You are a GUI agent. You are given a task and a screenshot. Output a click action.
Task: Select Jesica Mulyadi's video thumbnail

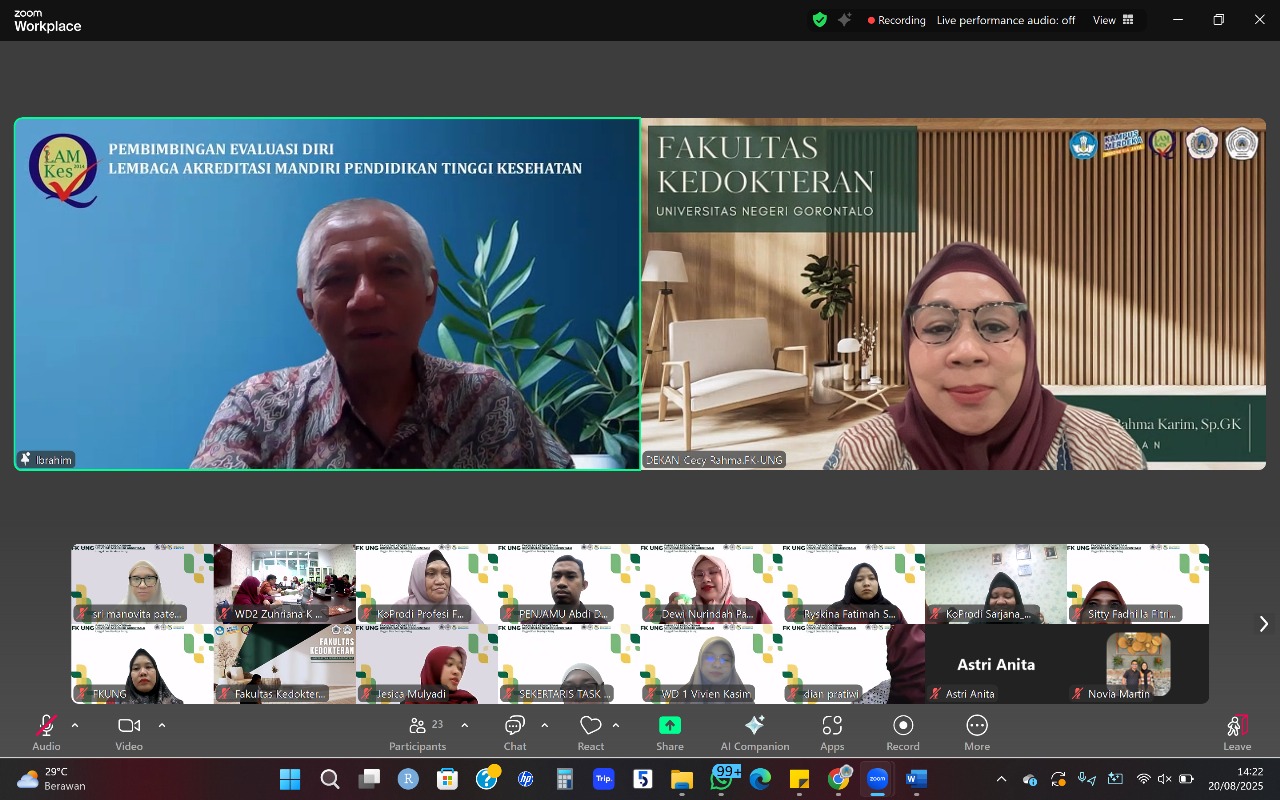pos(427,664)
